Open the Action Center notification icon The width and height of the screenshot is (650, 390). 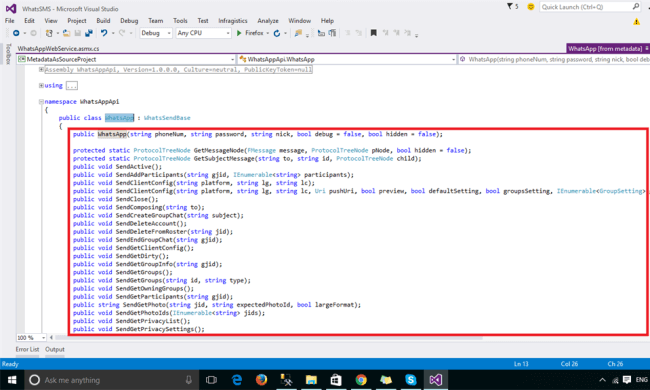coord(627,380)
